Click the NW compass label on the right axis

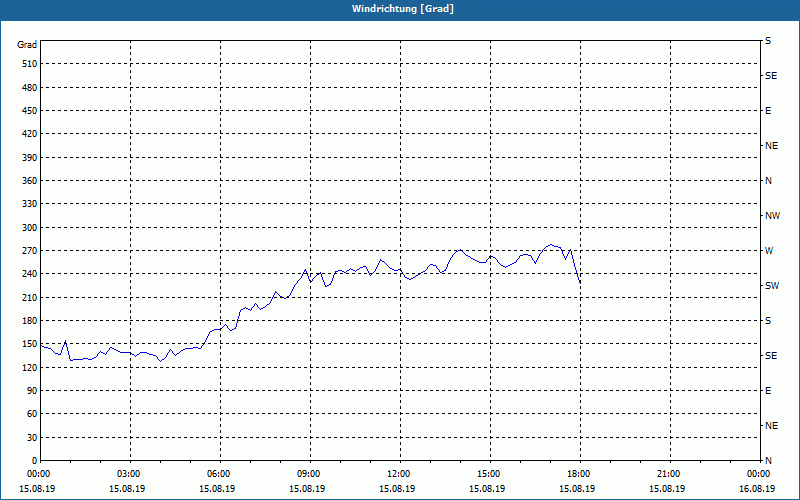pyautogui.click(x=772, y=216)
